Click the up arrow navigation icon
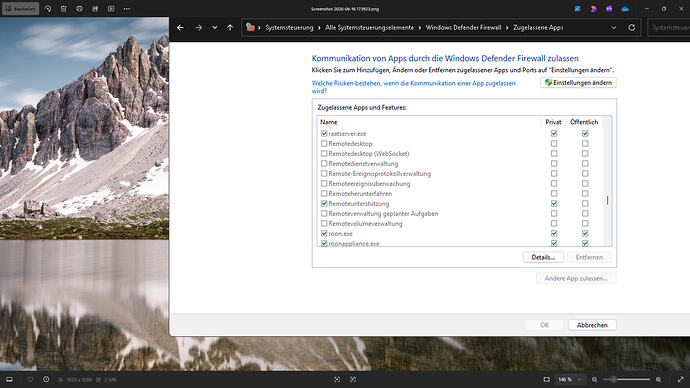This screenshot has height=388, width=690. pos(230,28)
